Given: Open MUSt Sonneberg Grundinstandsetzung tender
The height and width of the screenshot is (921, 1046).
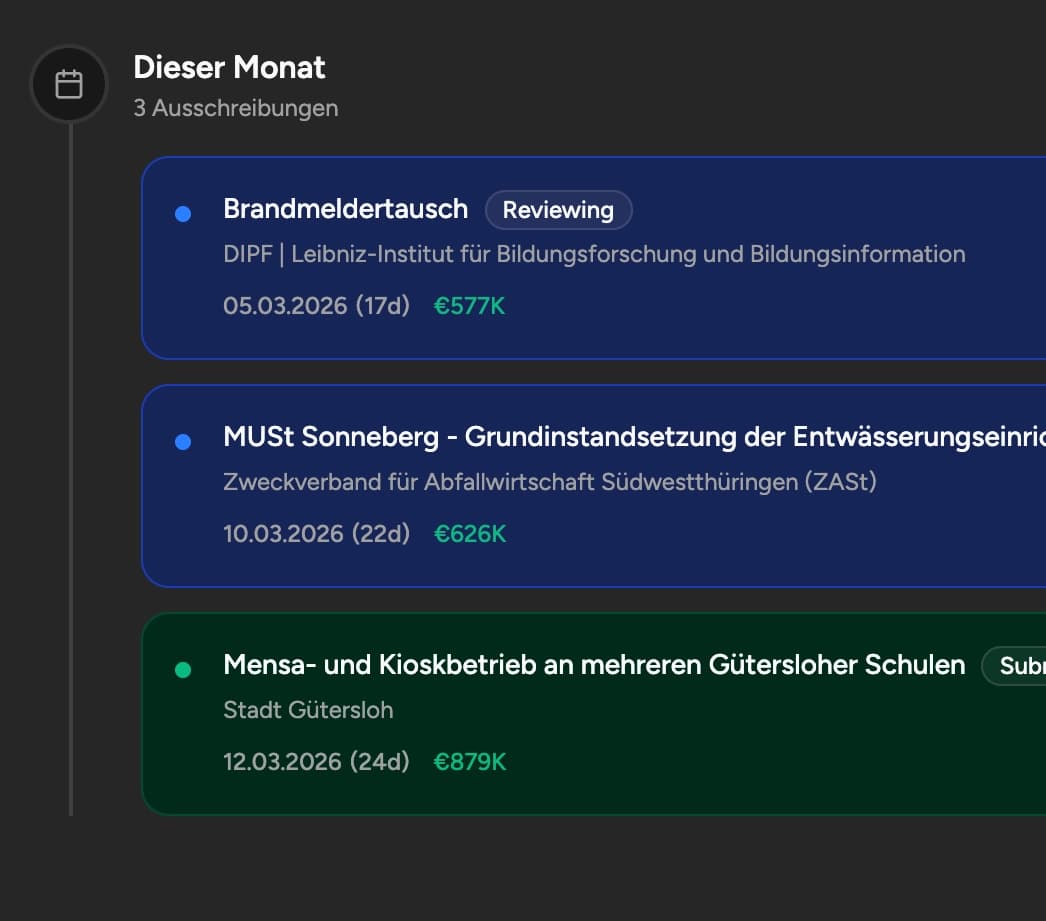Looking at the screenshot, I should [x=634, y=437].
